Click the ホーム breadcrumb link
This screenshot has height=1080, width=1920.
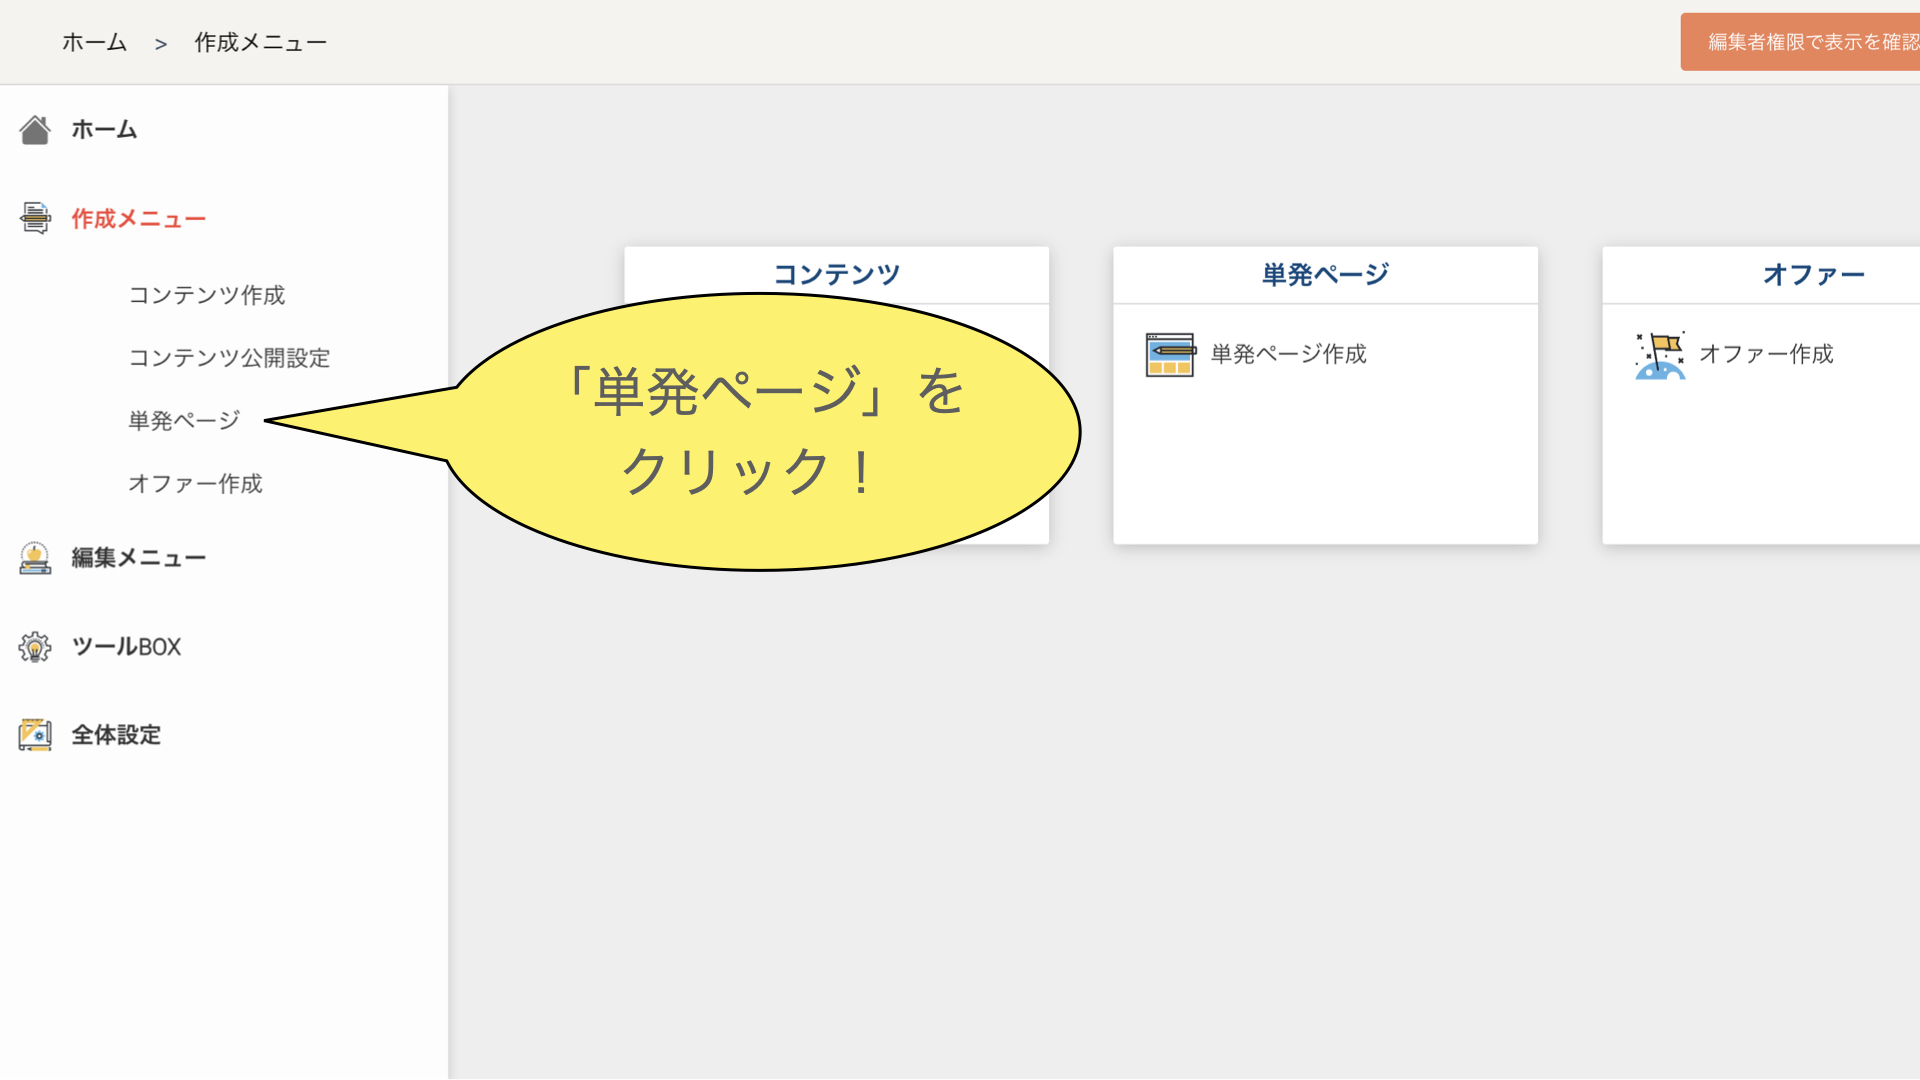(x=94, y=43)
